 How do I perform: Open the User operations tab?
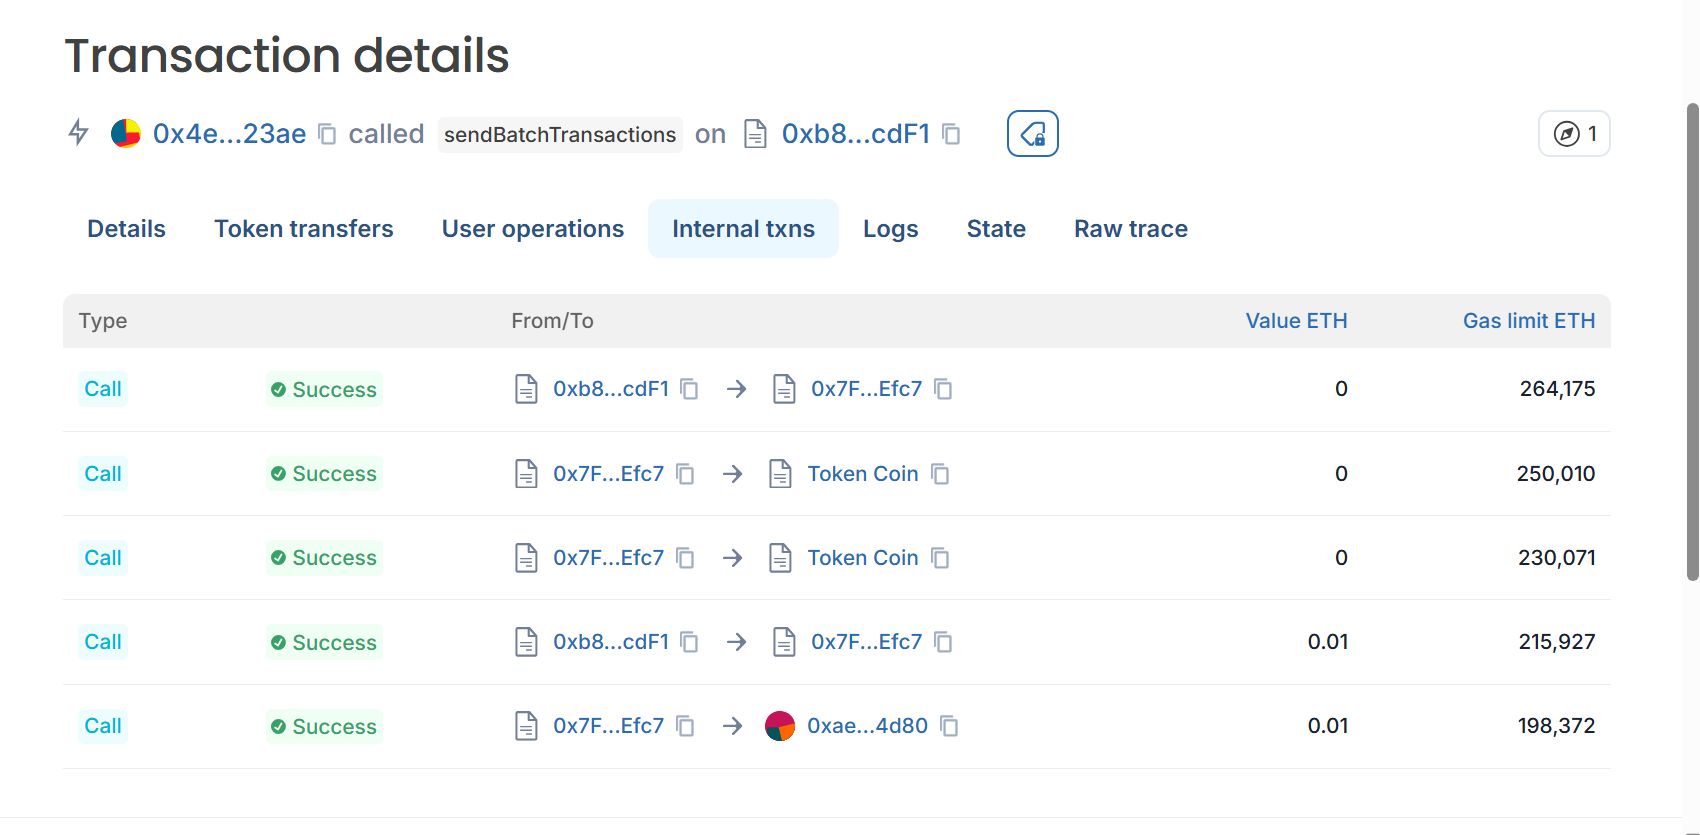pyautogui.click(x=533, y=229)
